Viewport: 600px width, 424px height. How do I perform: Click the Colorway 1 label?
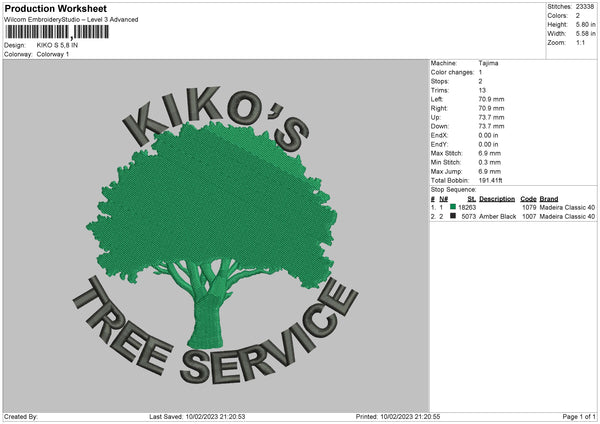click(53, 53)
